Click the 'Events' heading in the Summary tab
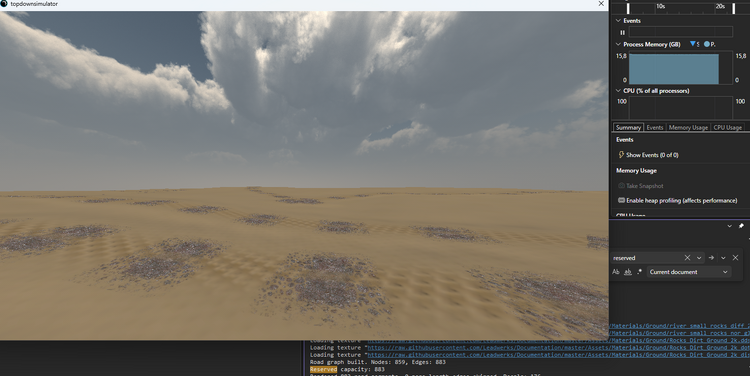Screen dimensions: 750x376 click(625, 140)
